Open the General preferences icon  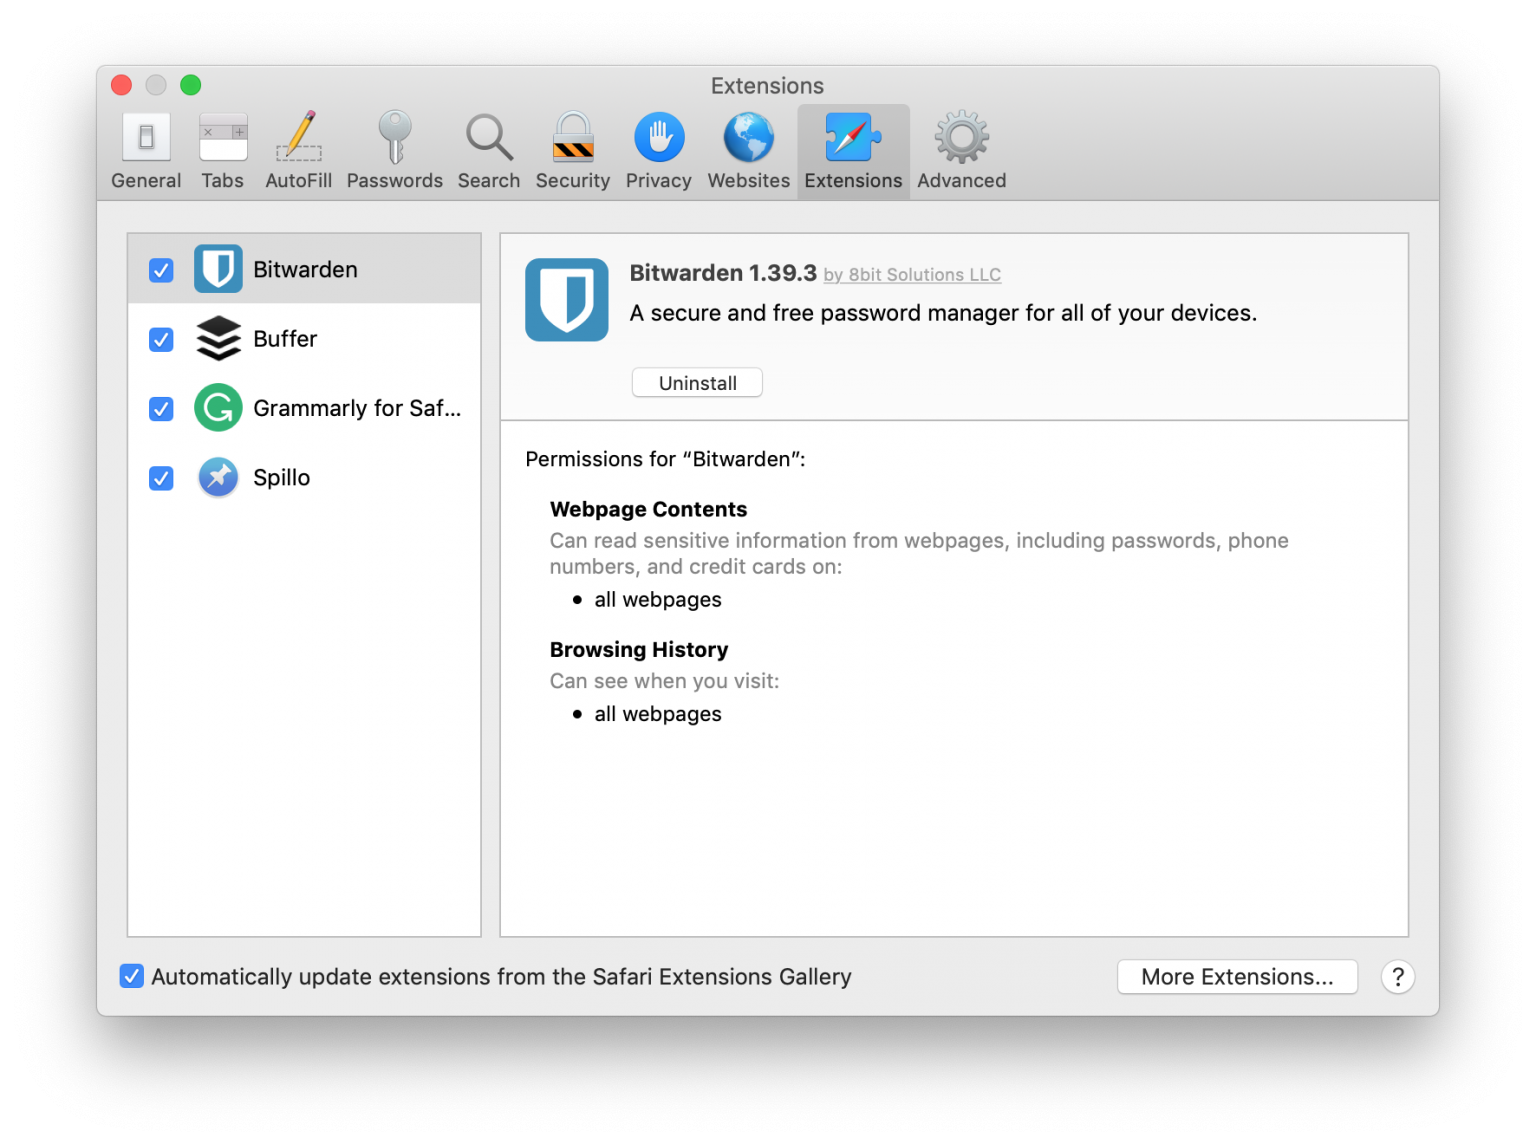coord(146,138)
